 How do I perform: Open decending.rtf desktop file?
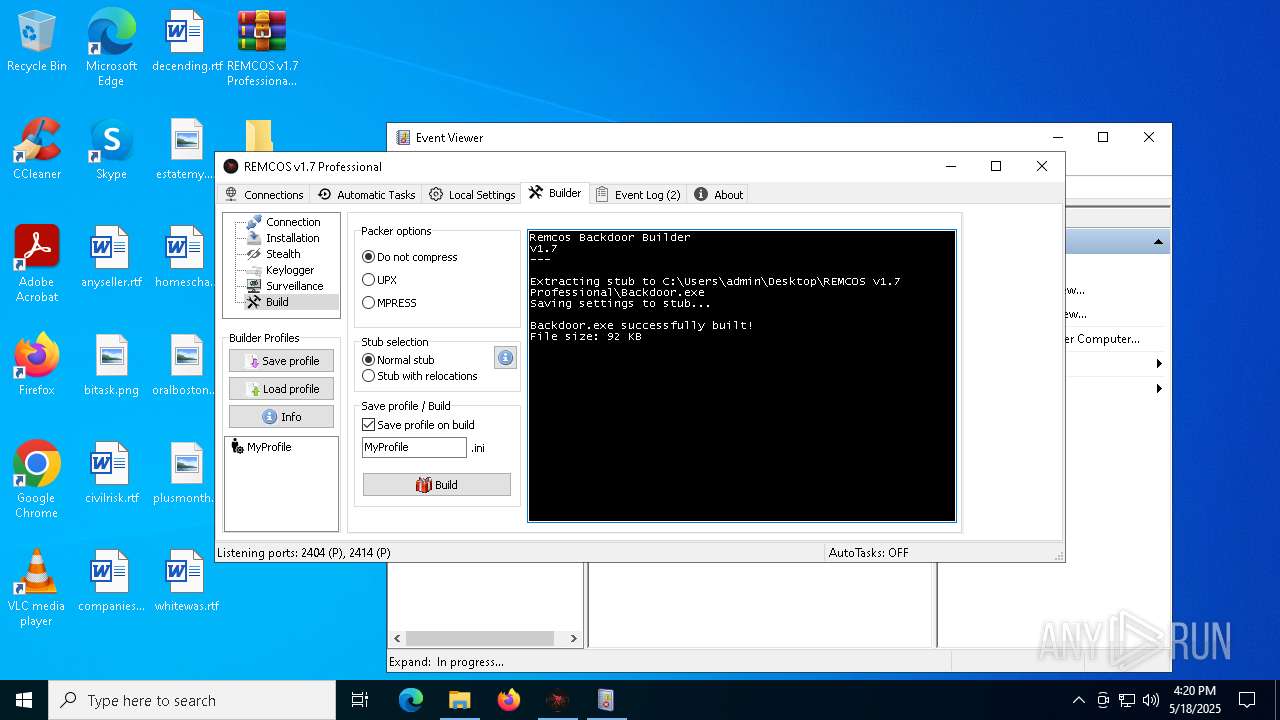coord(187,42)
